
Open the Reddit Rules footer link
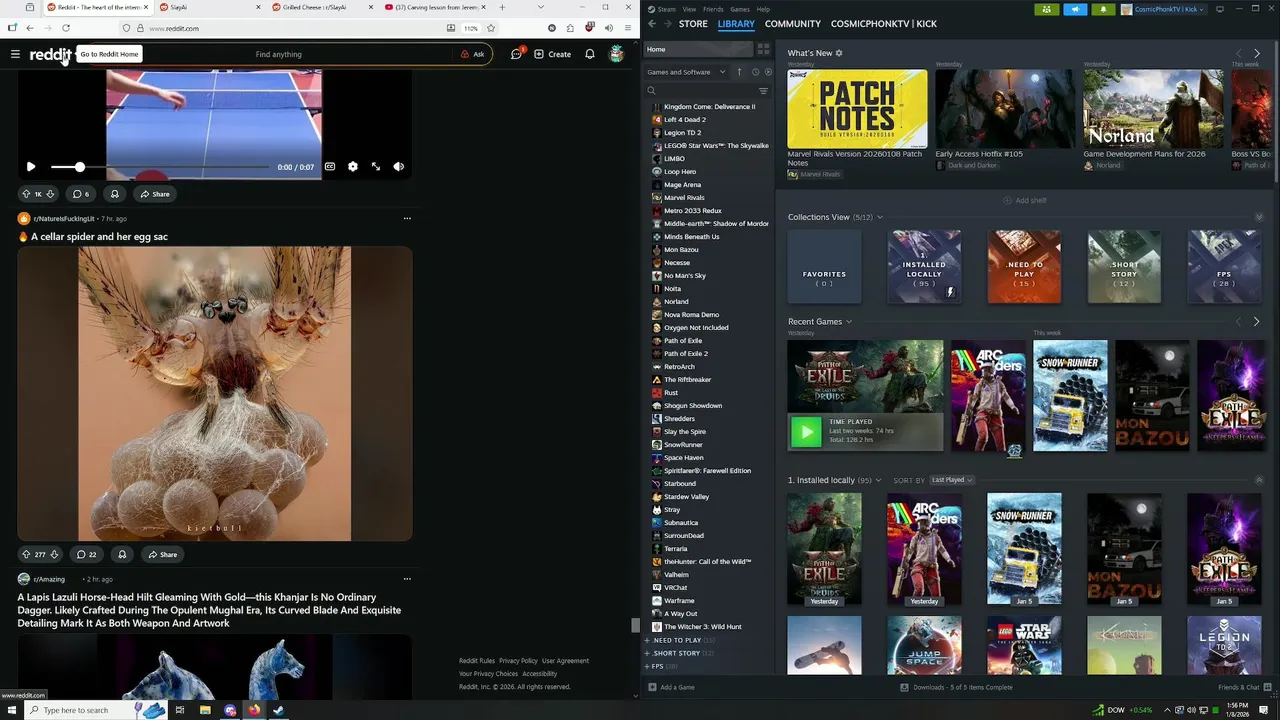point(477,661)
